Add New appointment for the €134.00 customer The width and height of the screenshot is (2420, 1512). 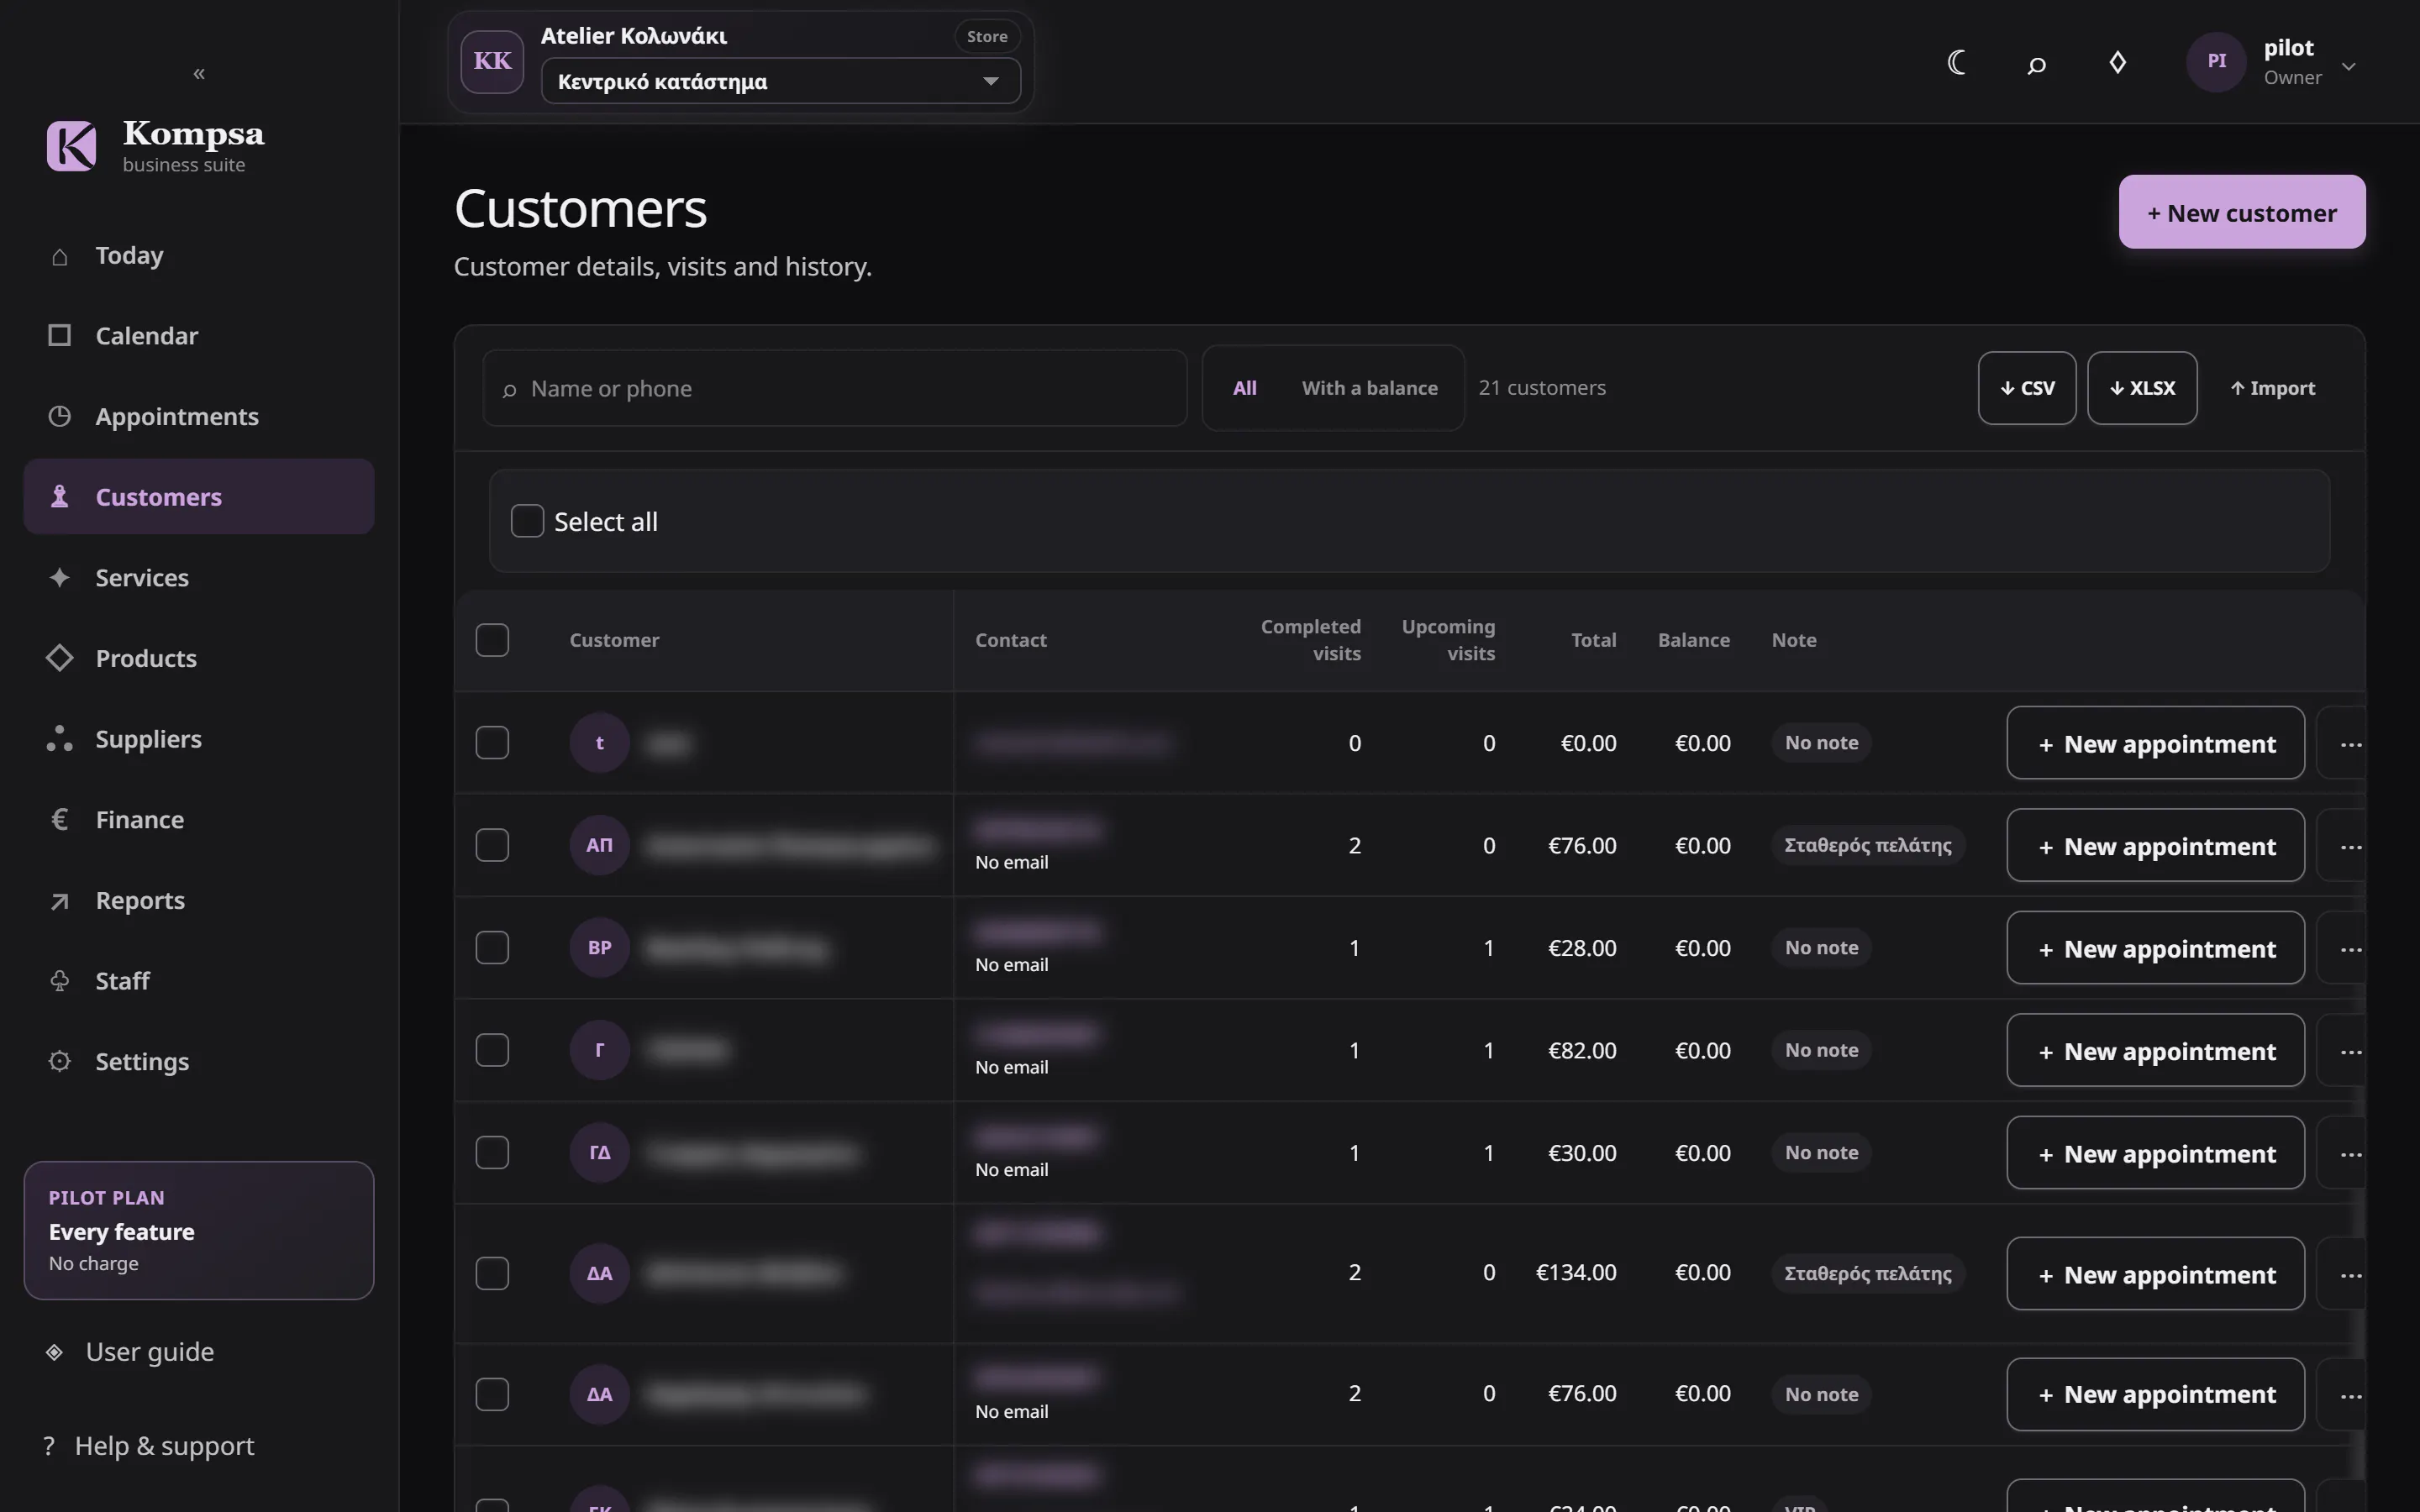2155,1274
